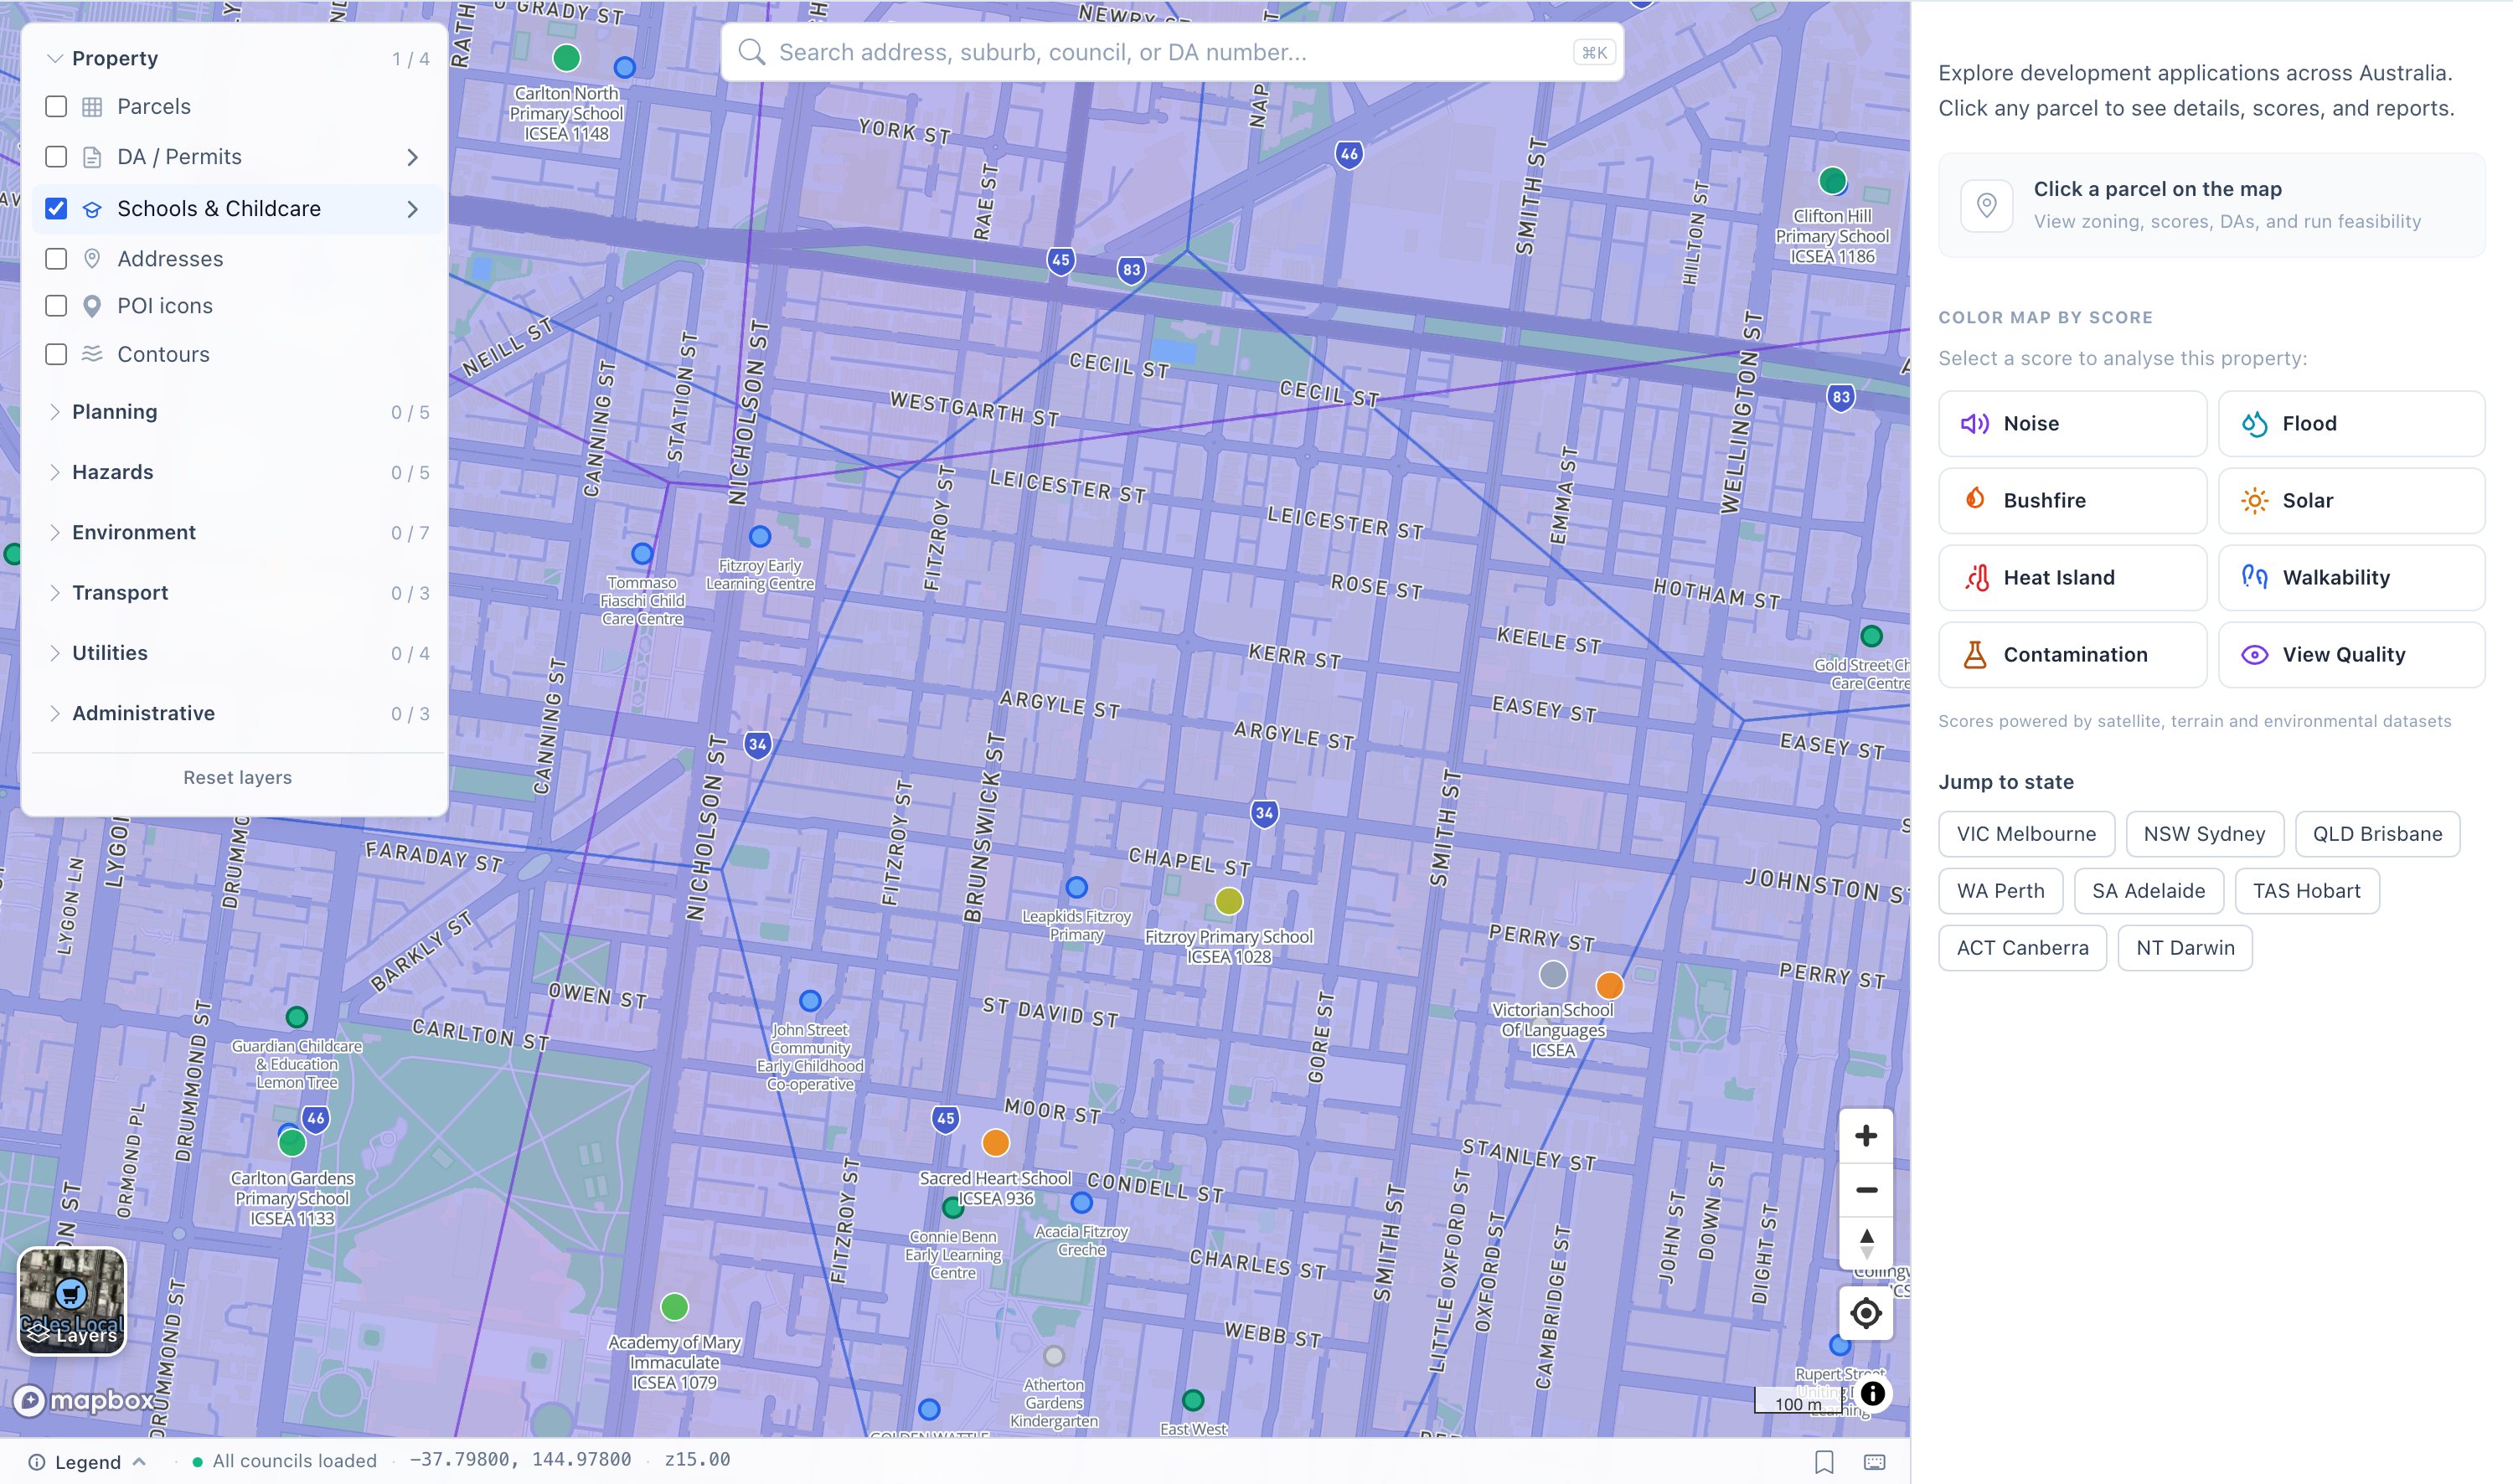Click the Sacred Heart School orange marker
Viewport: 2513px width, 1484px height.
(995, 1142)
